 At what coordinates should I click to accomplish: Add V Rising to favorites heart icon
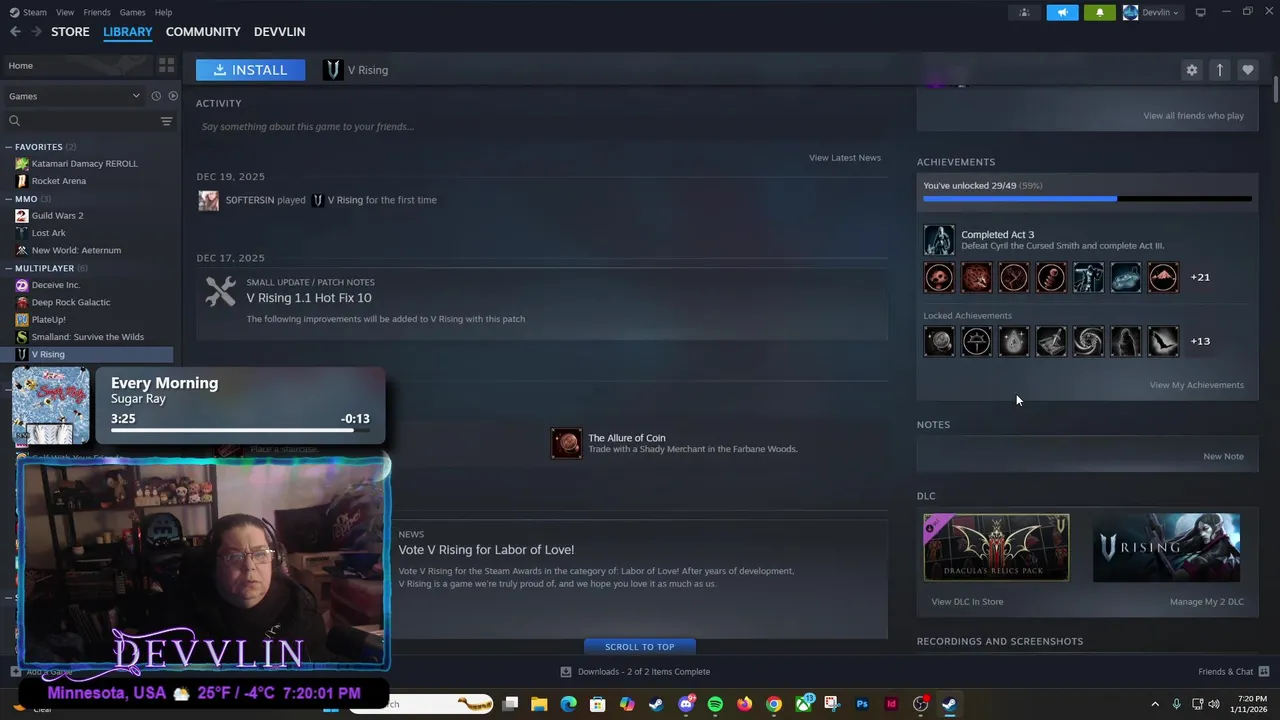[x=1247, y=70]
